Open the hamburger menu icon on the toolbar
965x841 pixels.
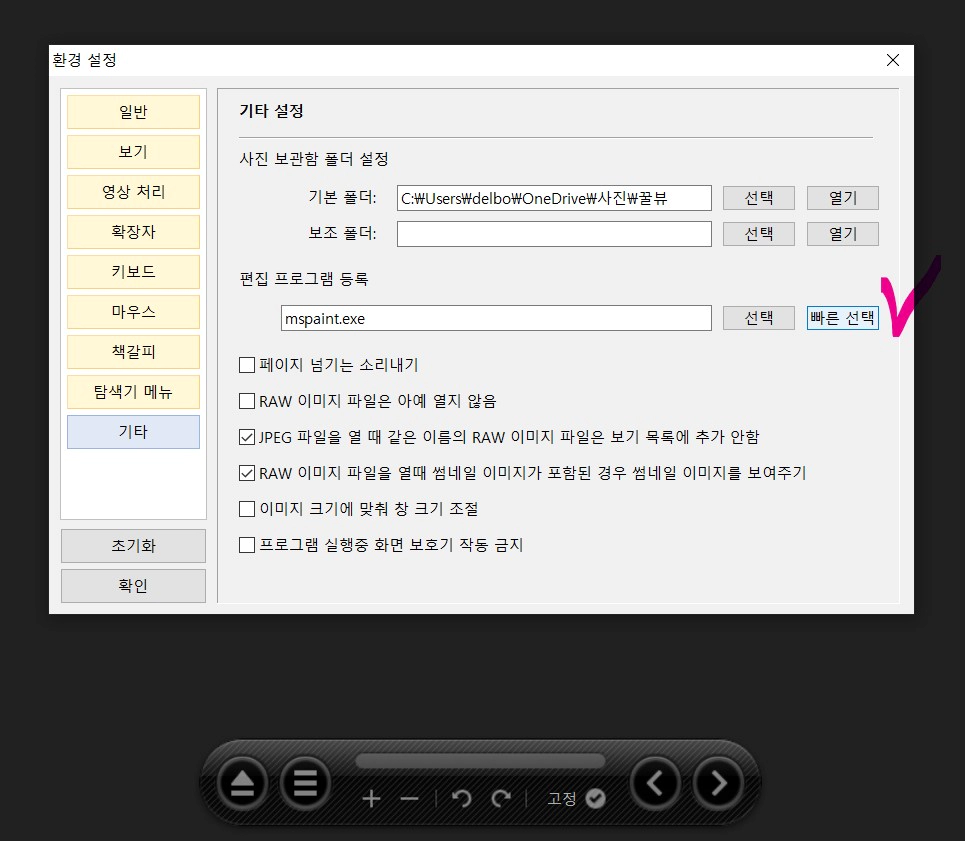coord(305,783)
